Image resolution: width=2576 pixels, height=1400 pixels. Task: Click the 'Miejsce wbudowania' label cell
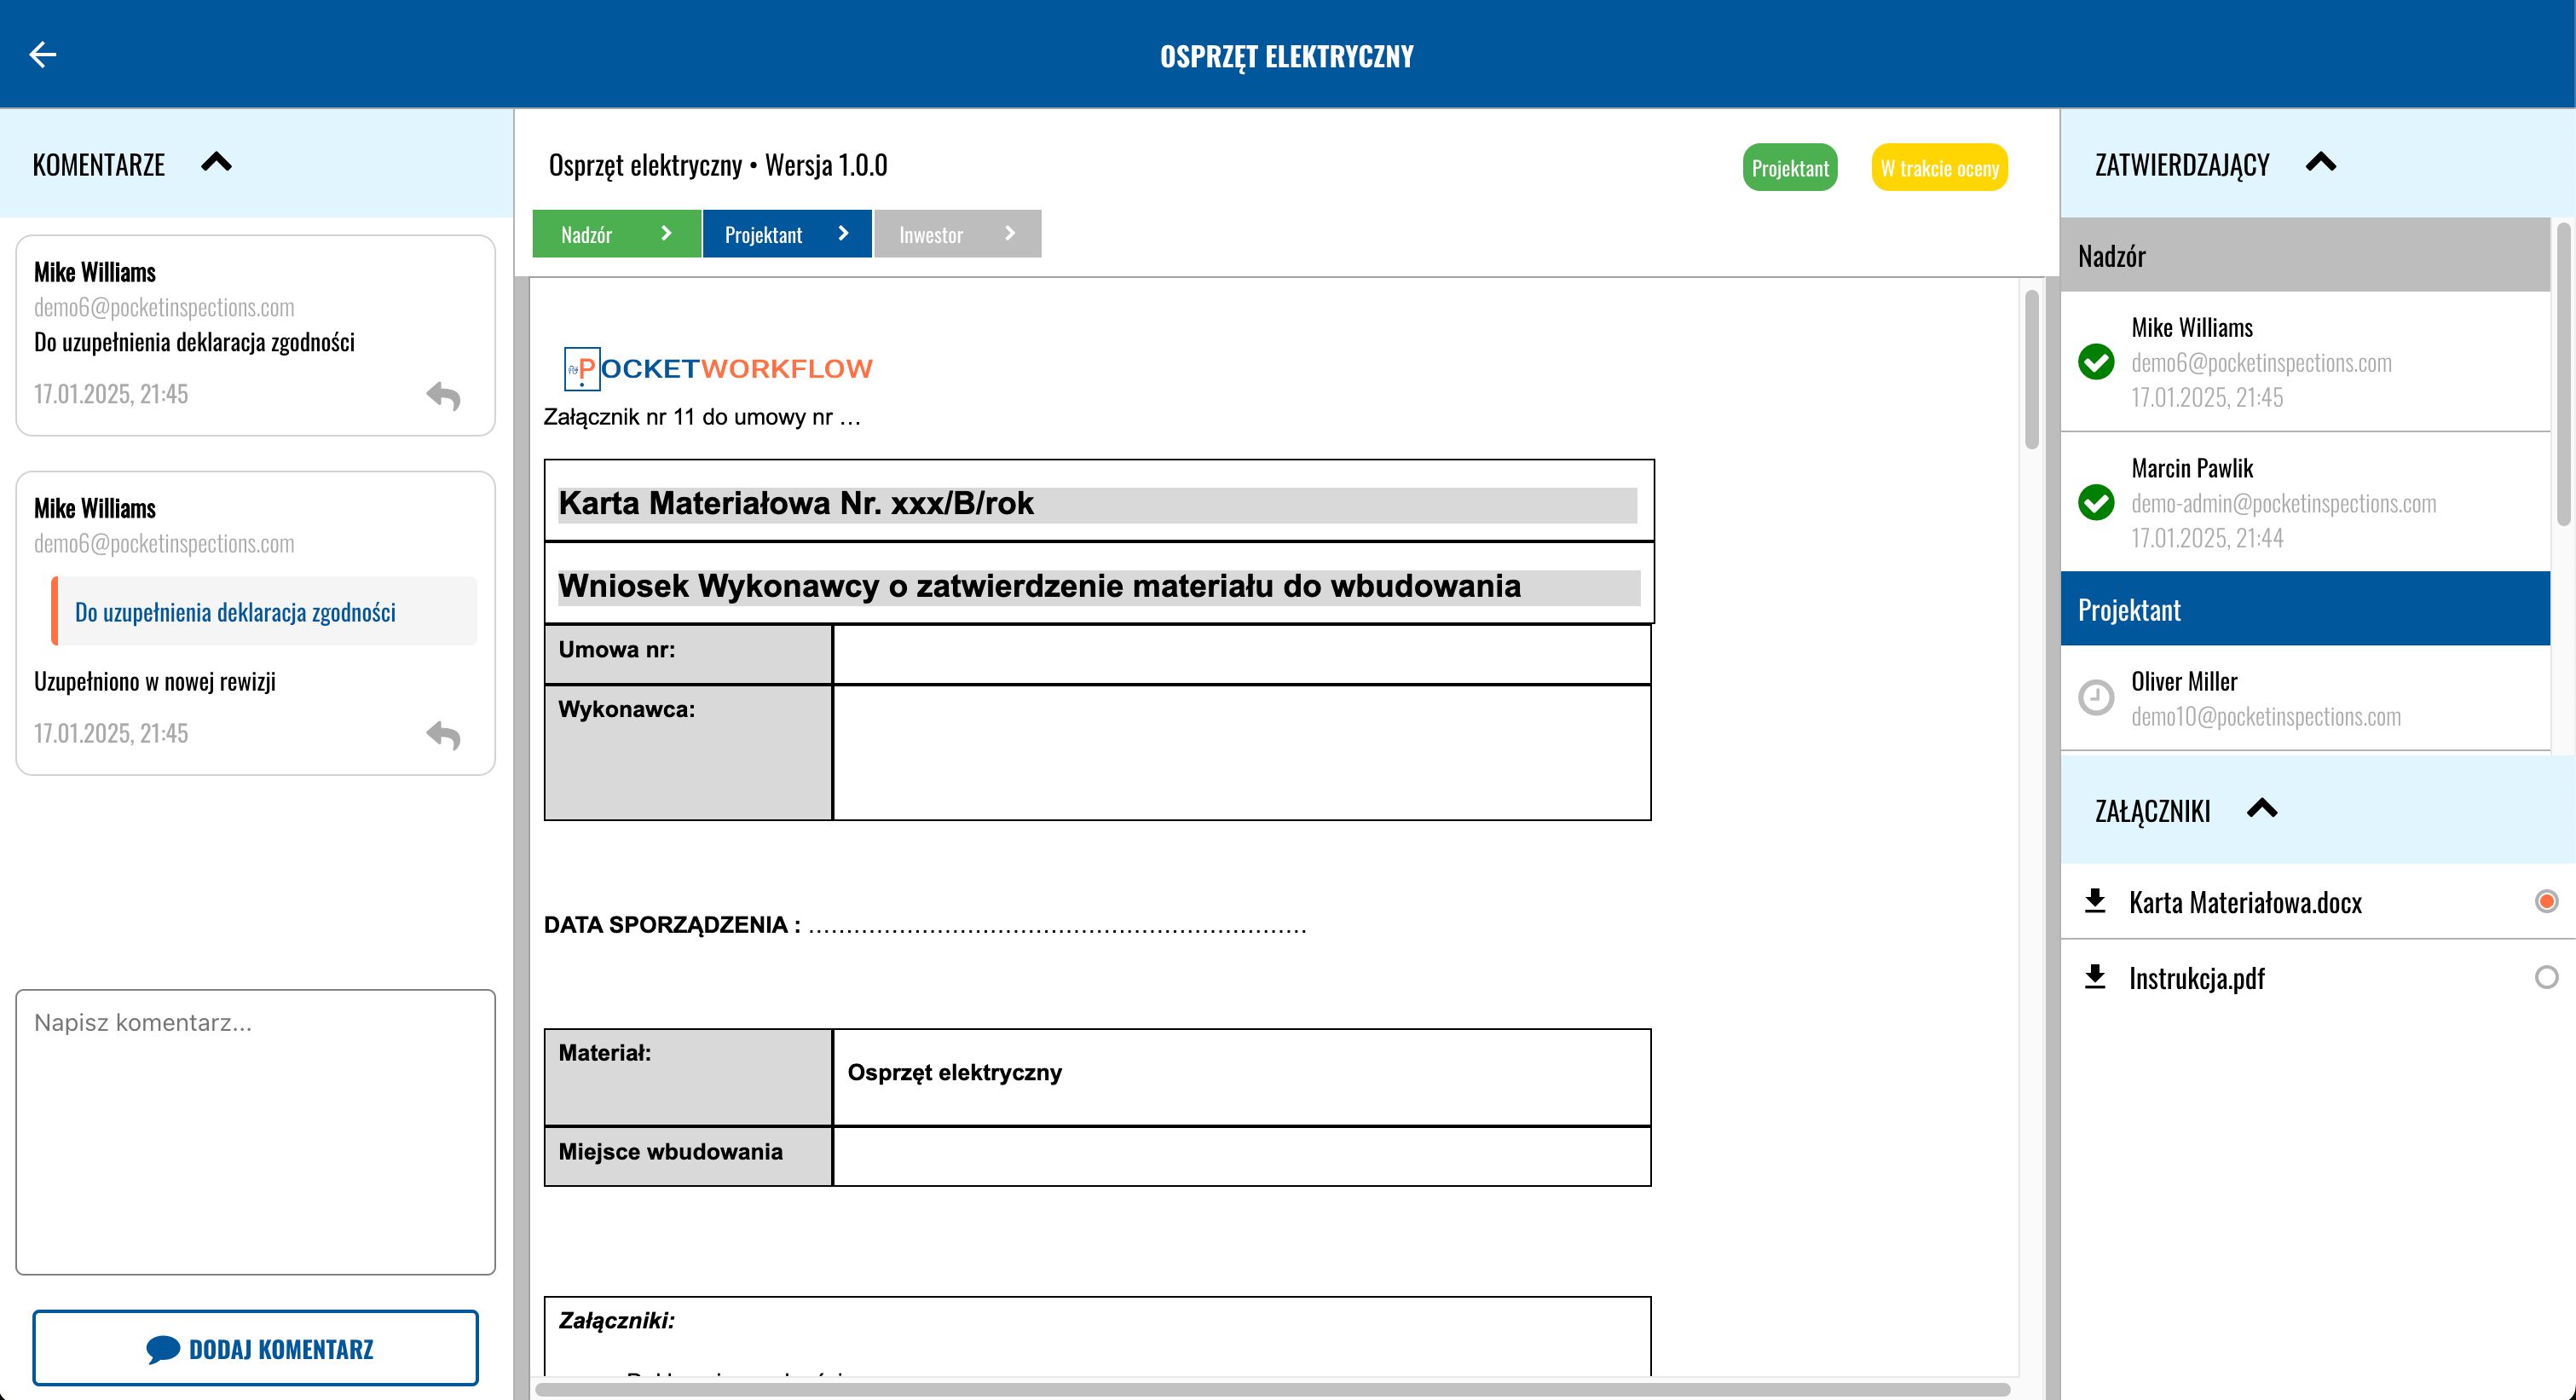pos(688,1156)
